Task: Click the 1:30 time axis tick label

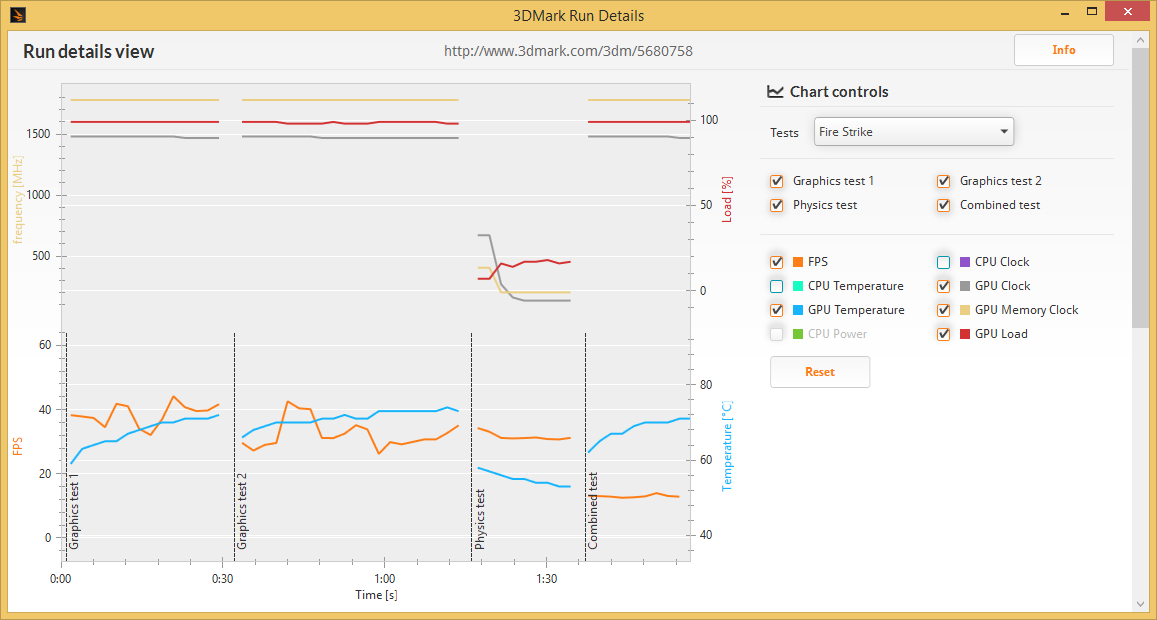Action: 545,579
